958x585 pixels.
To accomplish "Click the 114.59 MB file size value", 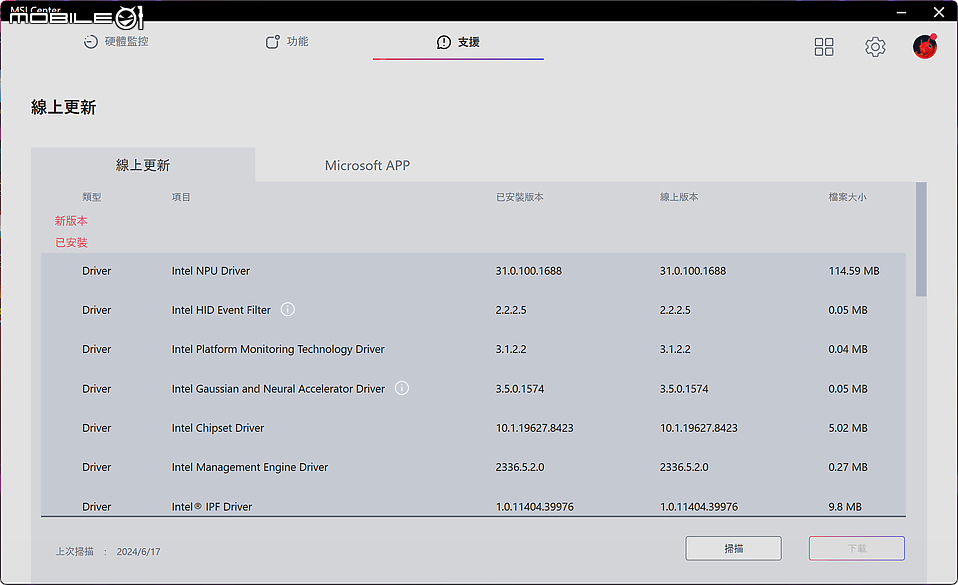I will click(x=854, y=271).
